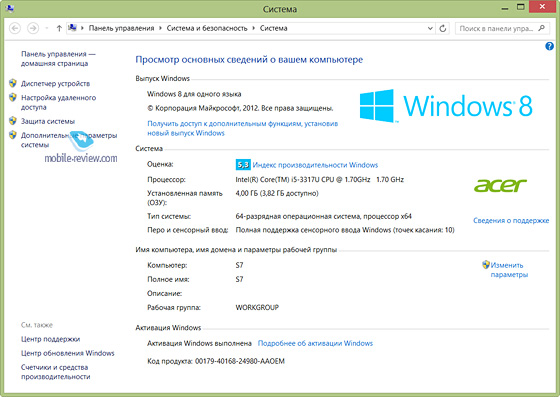Select 'Активация Windows выполнена' text

[199, 343]
